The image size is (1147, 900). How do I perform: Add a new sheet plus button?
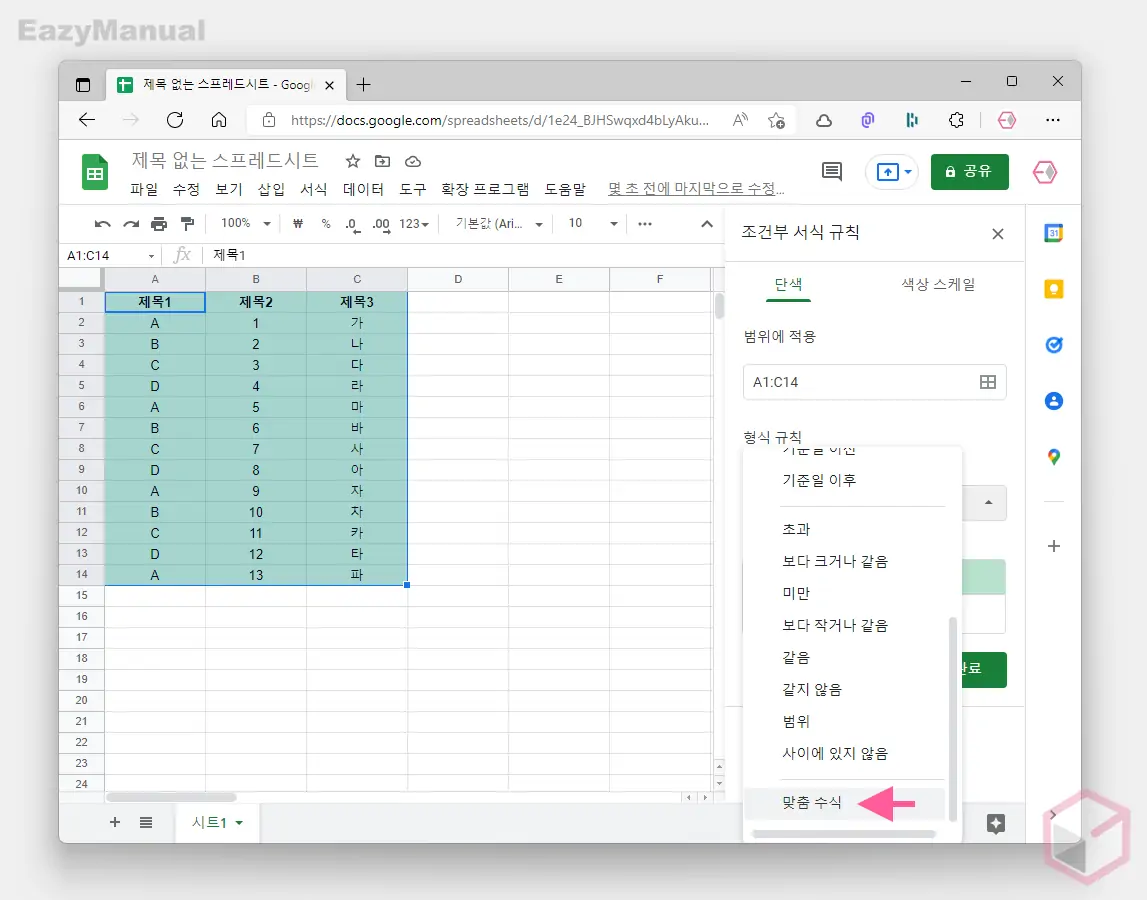(115, 822)
